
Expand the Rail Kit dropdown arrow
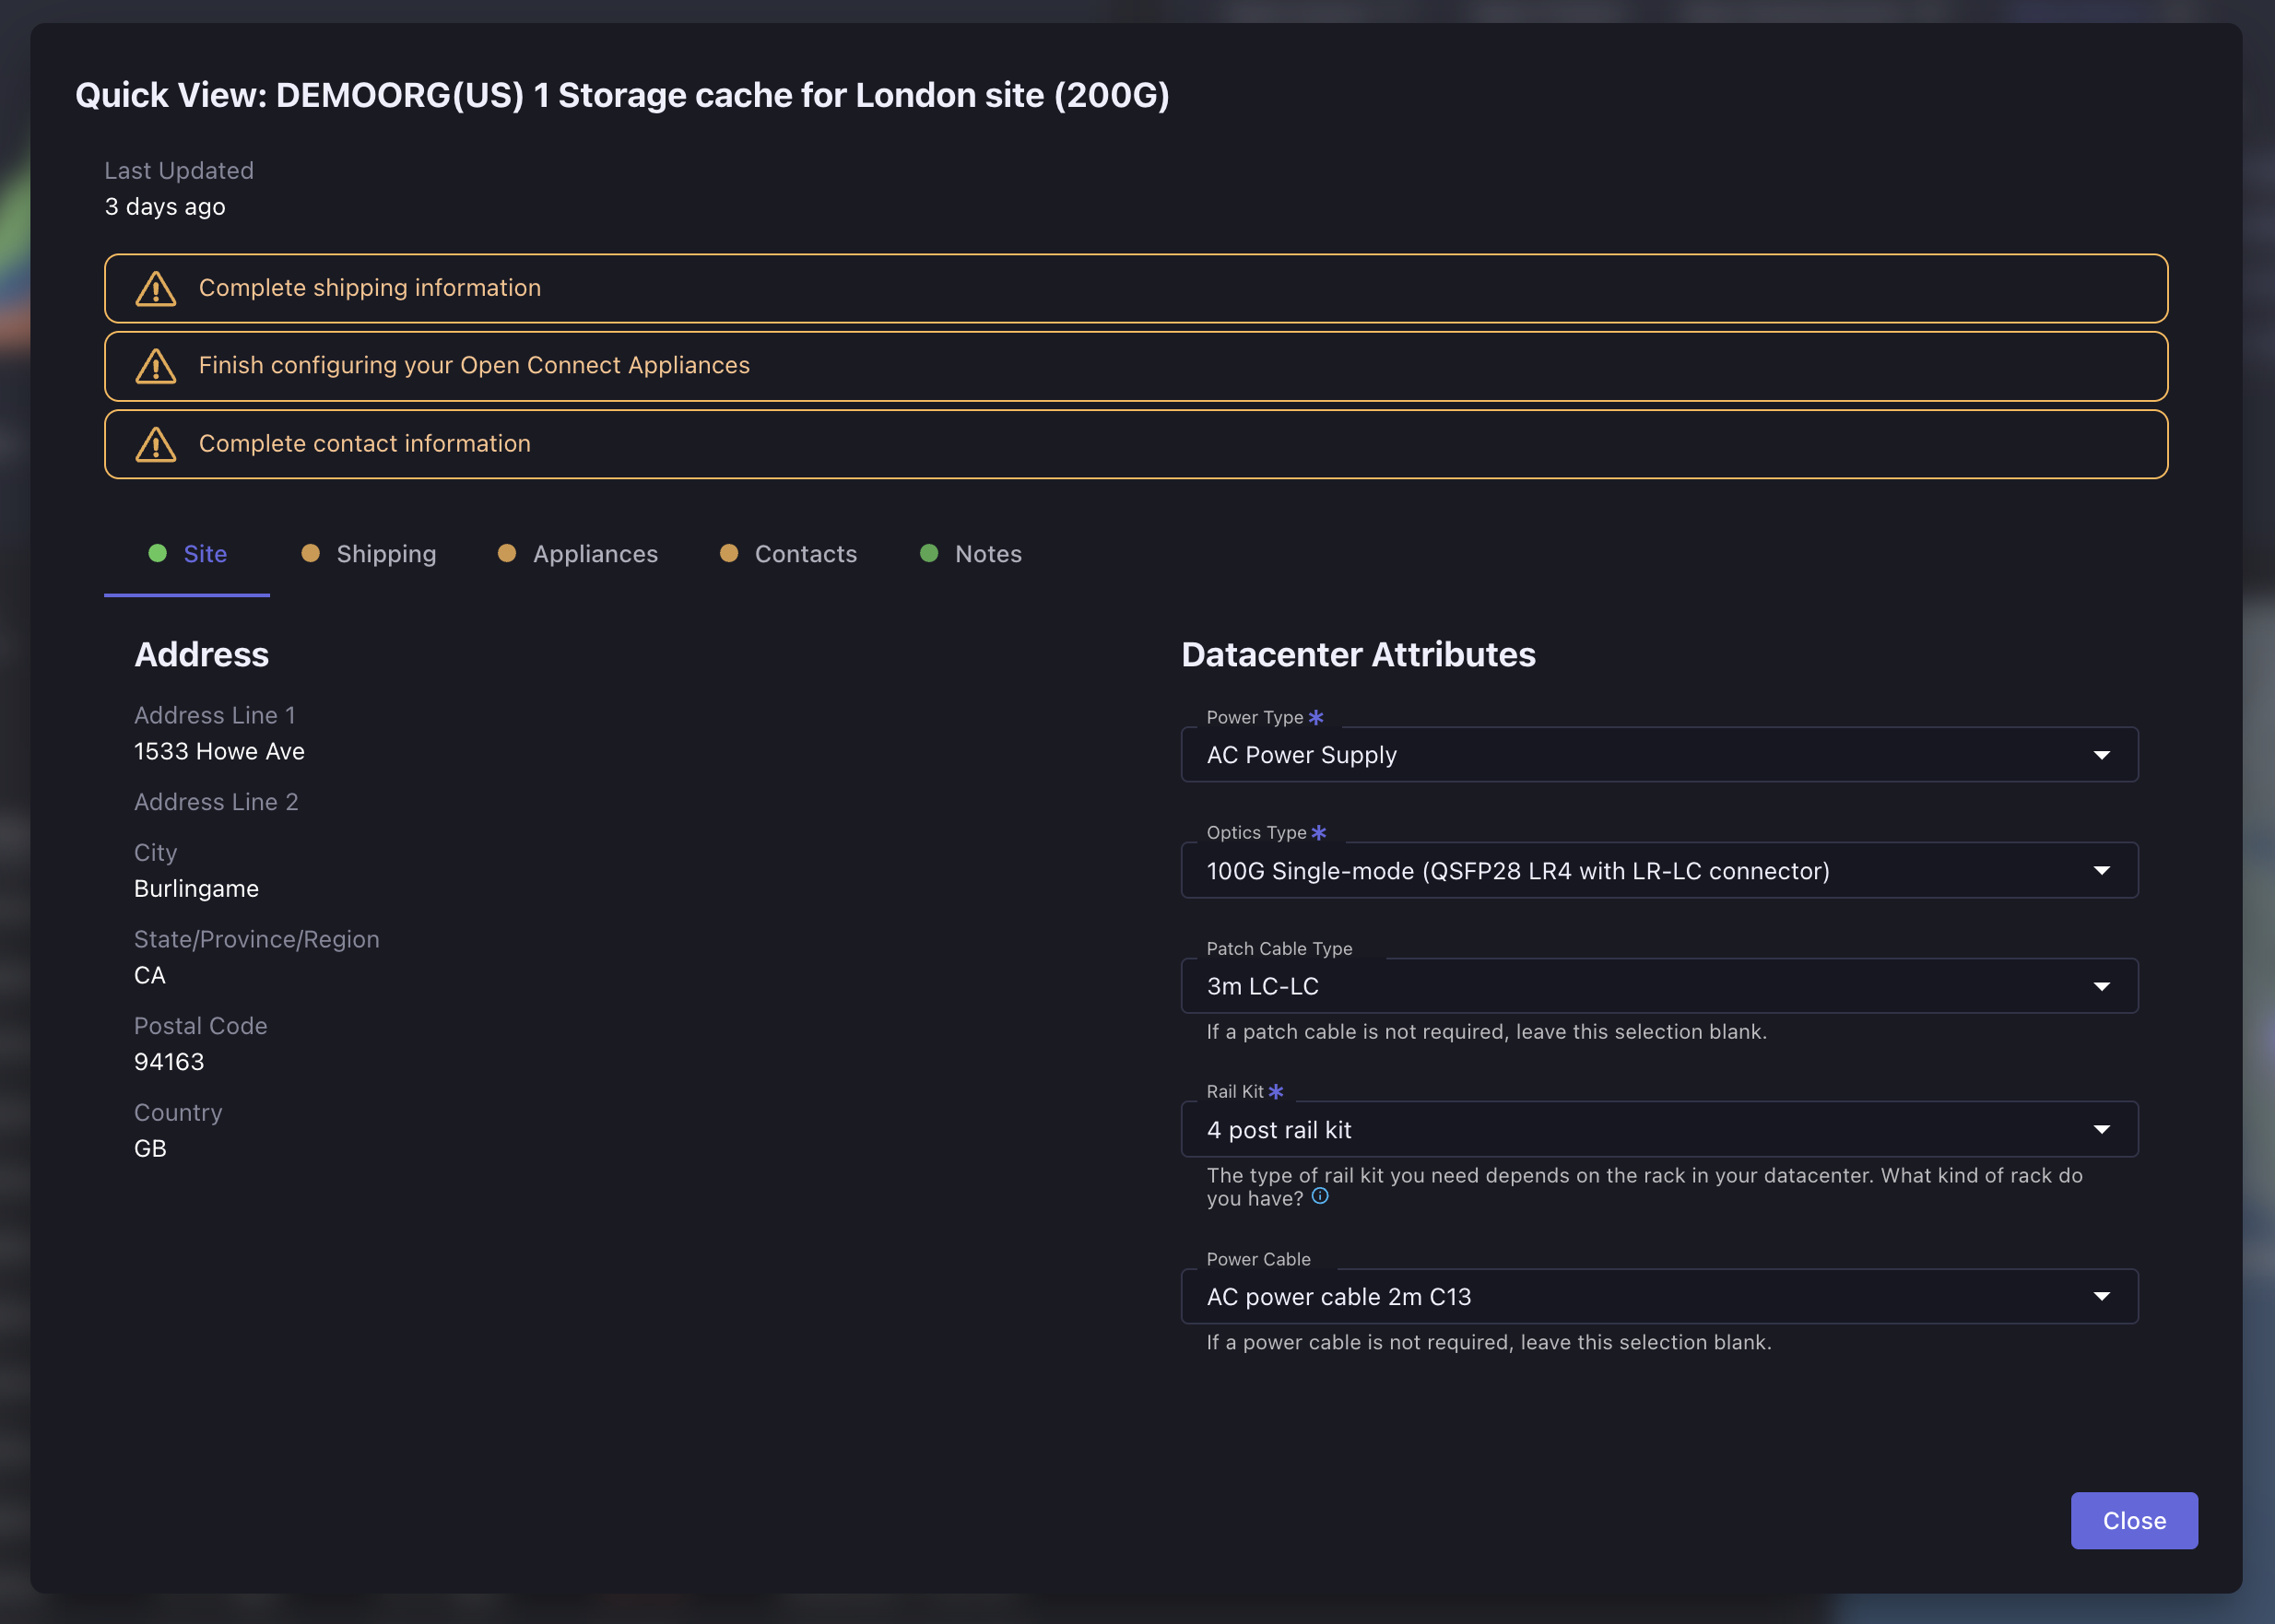click(2102, 1130)
